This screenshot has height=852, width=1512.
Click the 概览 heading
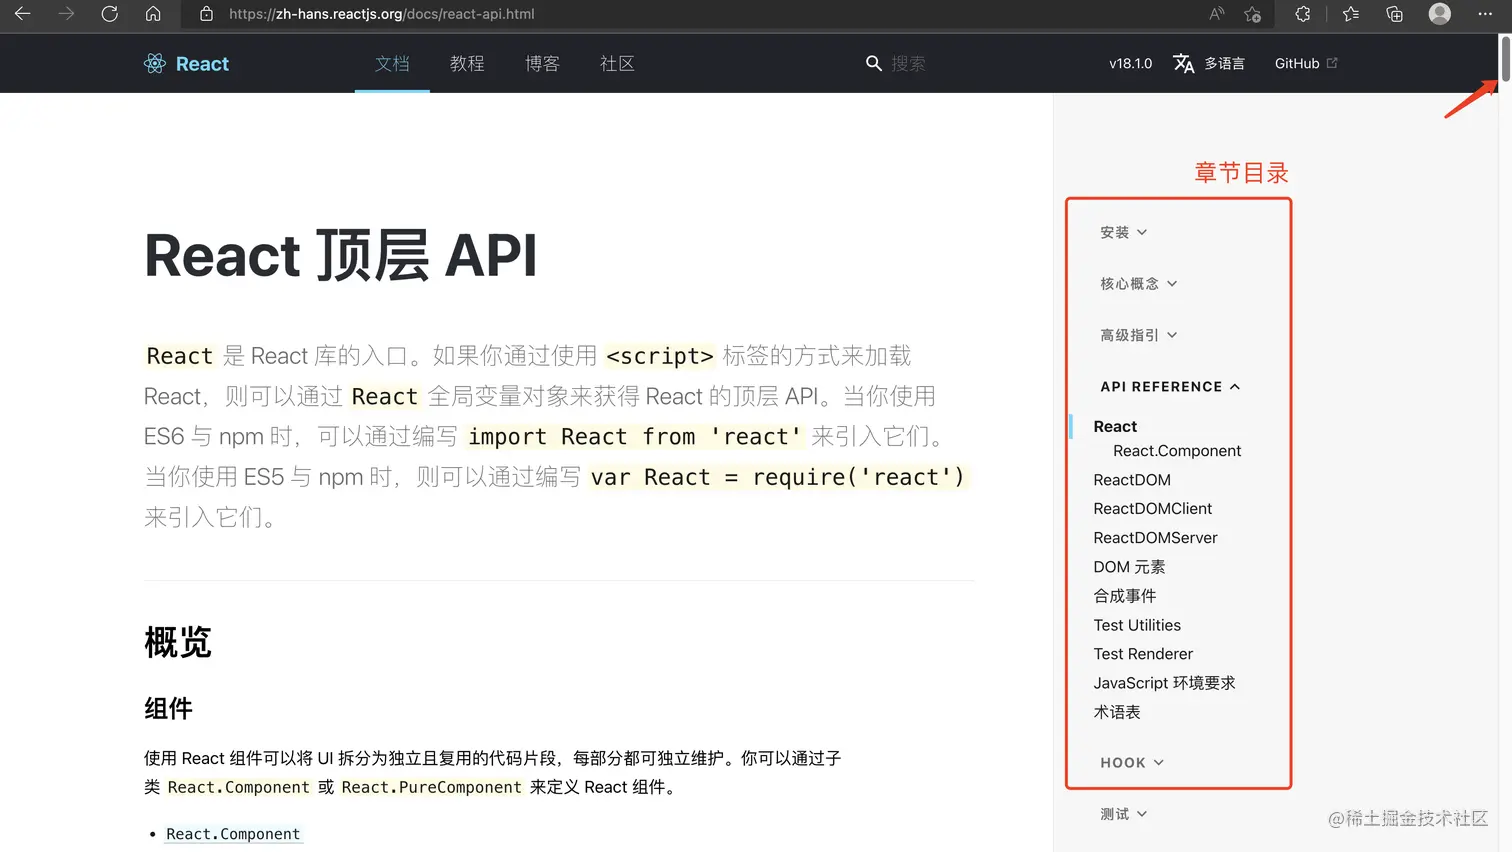[178, 642]
